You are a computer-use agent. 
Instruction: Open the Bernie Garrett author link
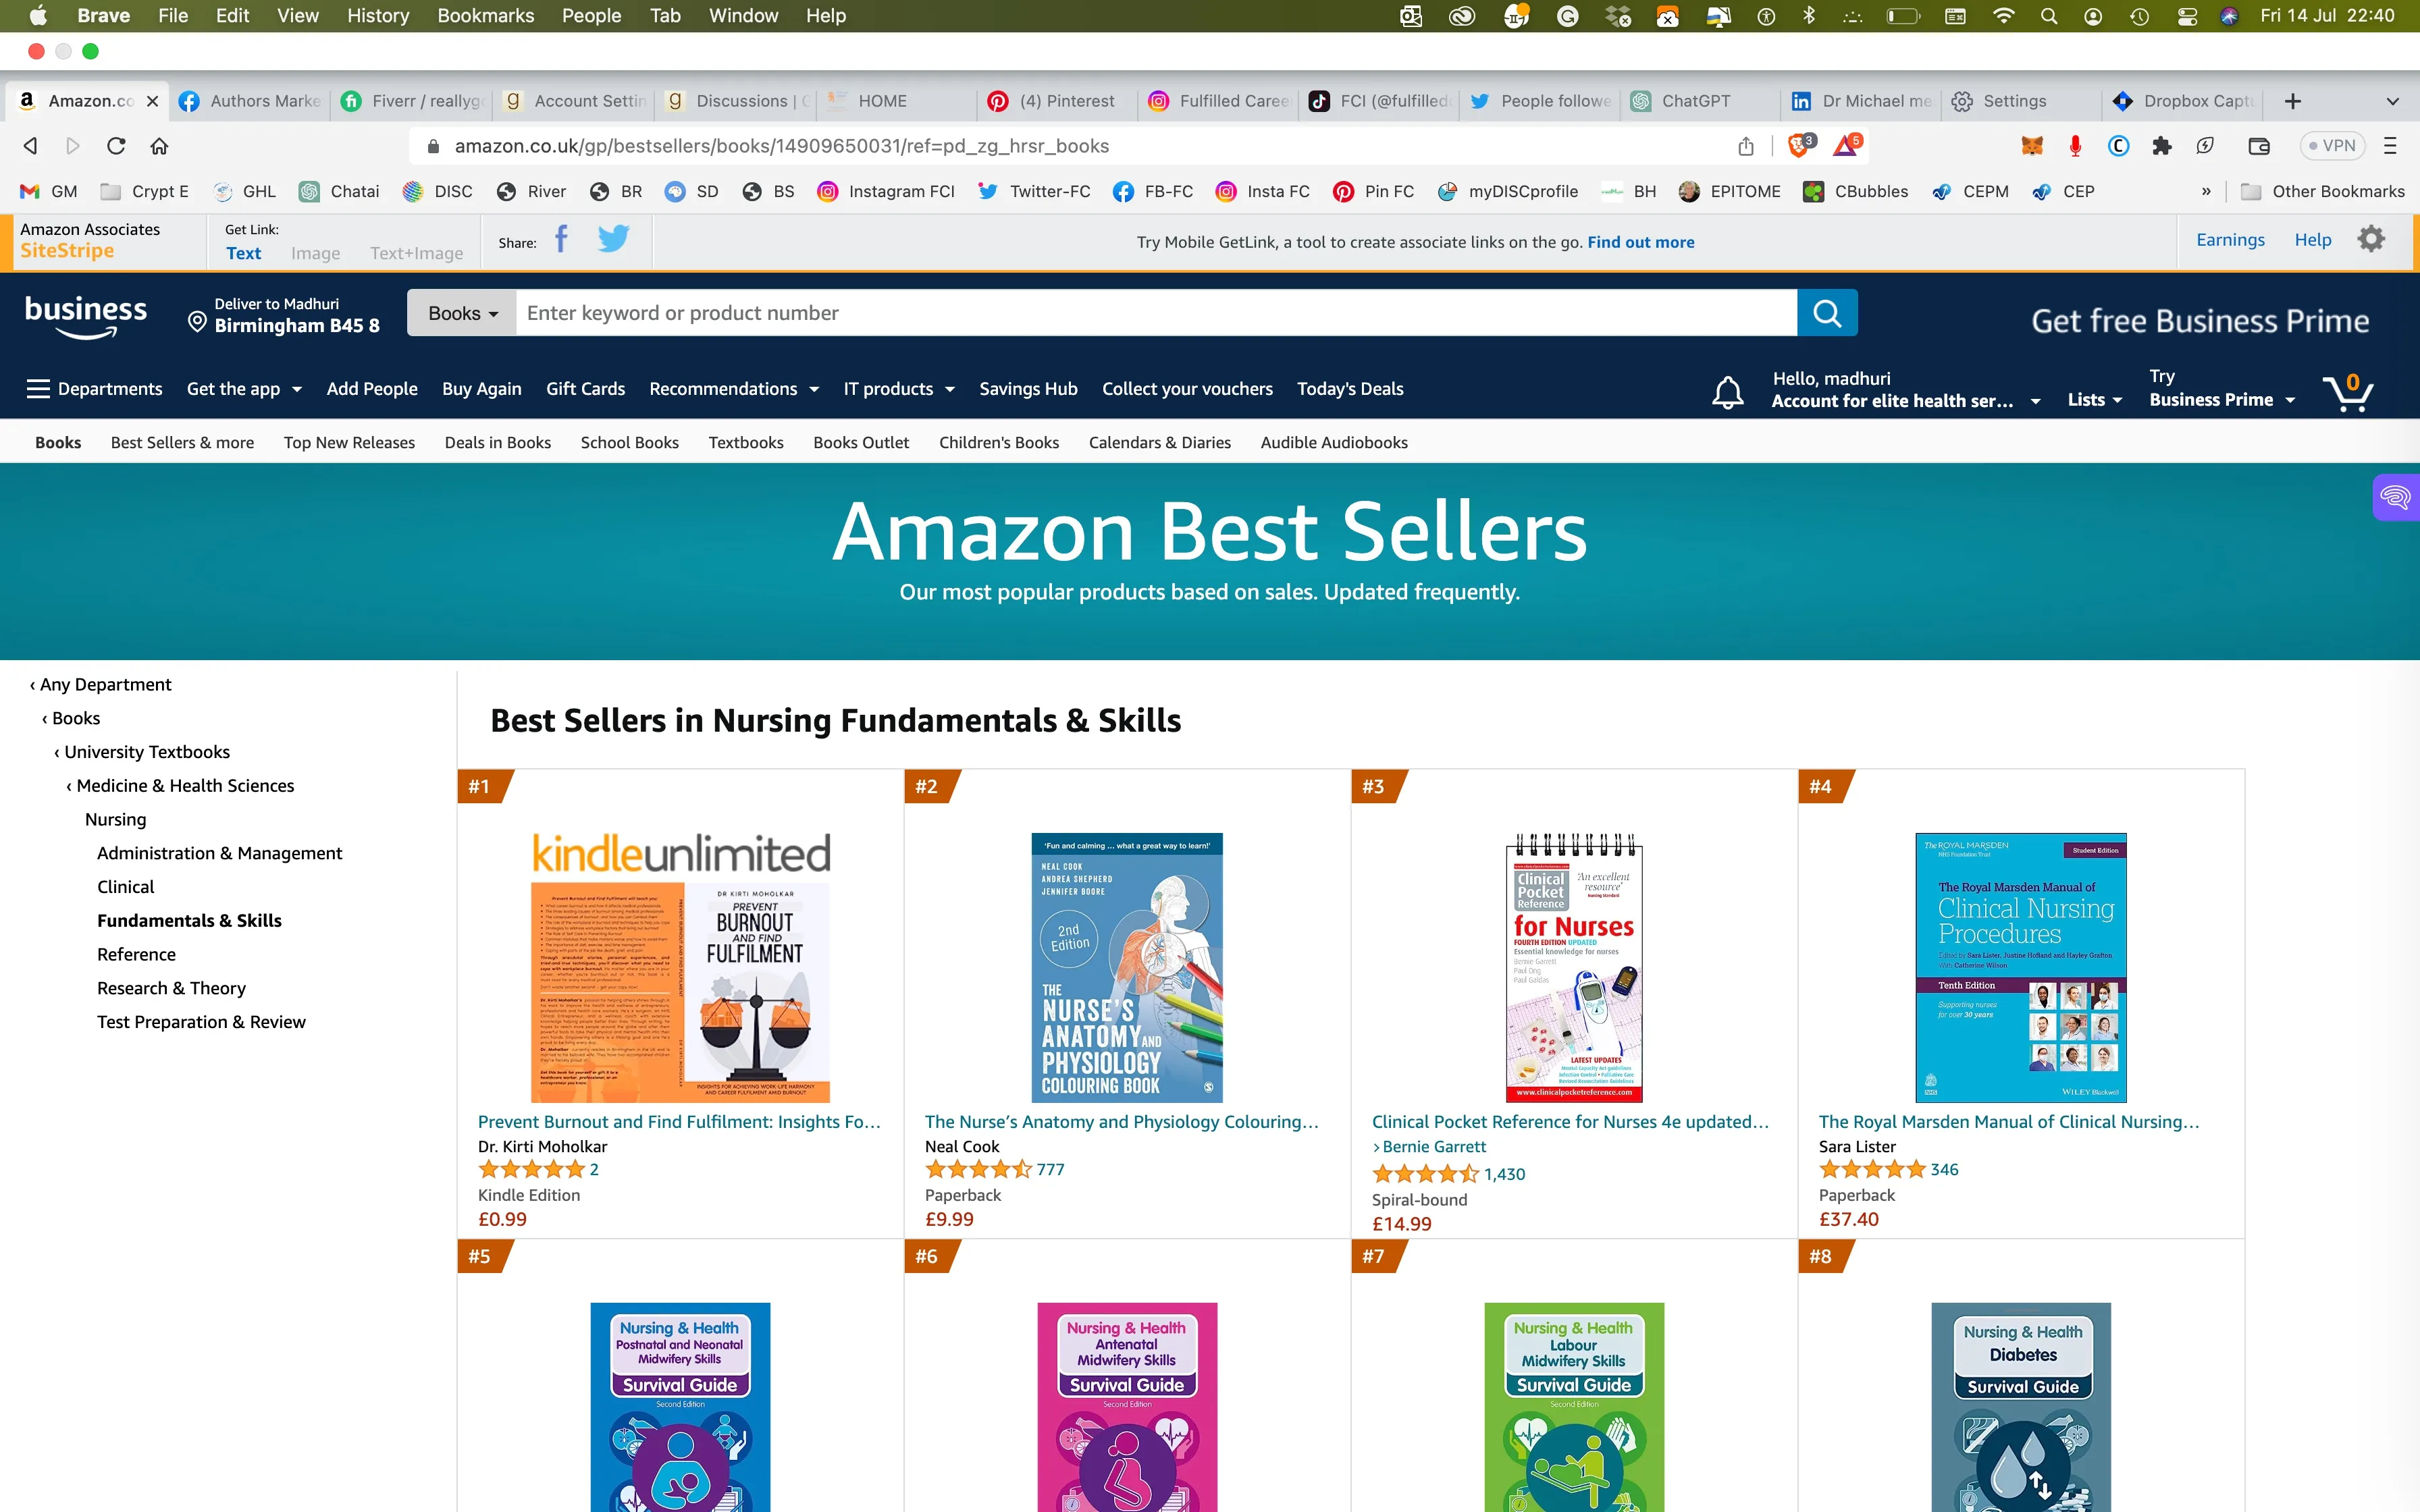click(x=1434, y=1146)
